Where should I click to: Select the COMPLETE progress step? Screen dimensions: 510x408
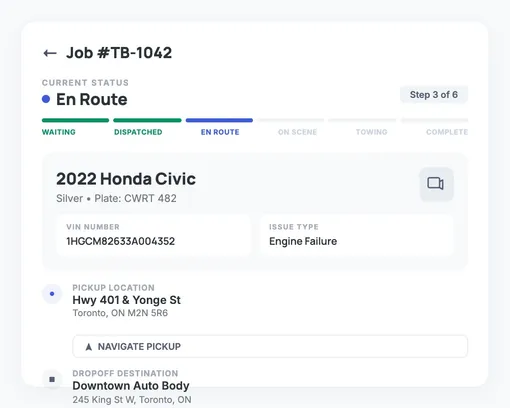pos(447,132)
